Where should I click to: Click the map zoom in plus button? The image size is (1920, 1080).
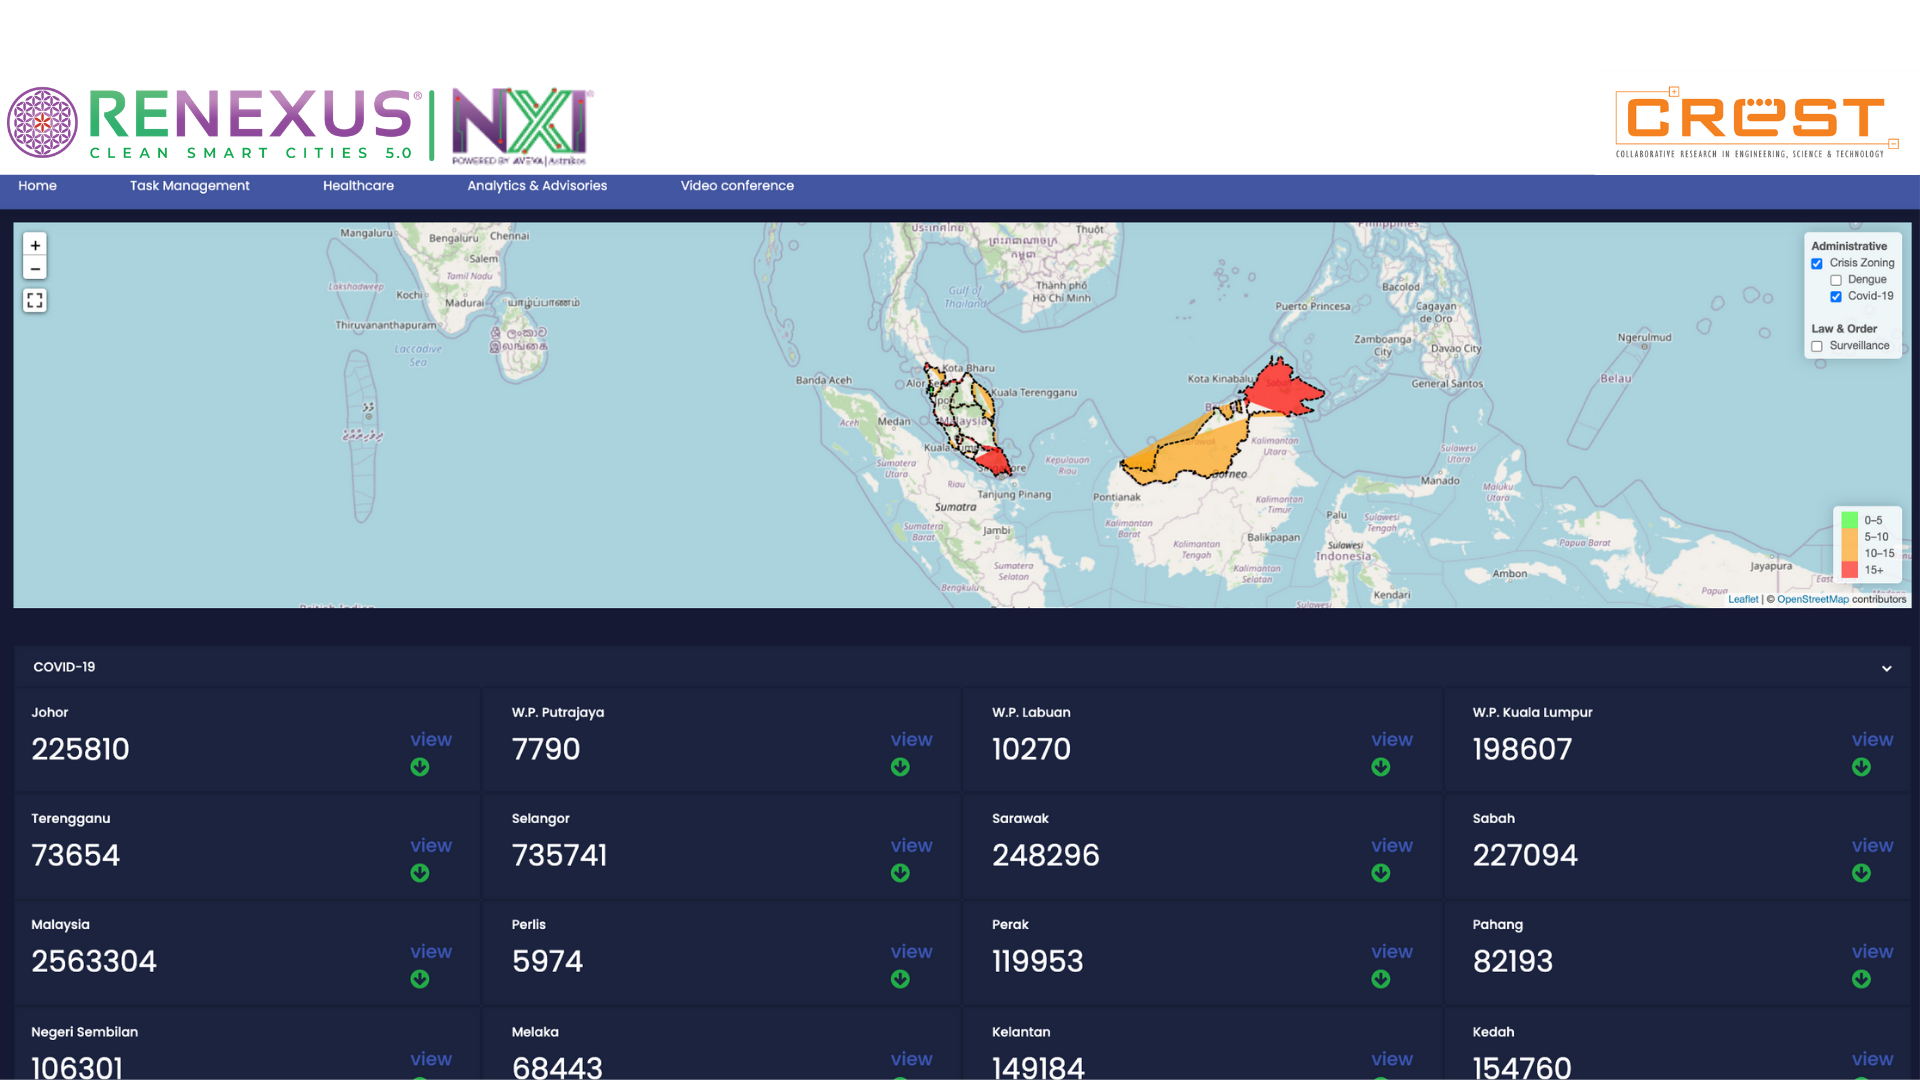point(35,245)
